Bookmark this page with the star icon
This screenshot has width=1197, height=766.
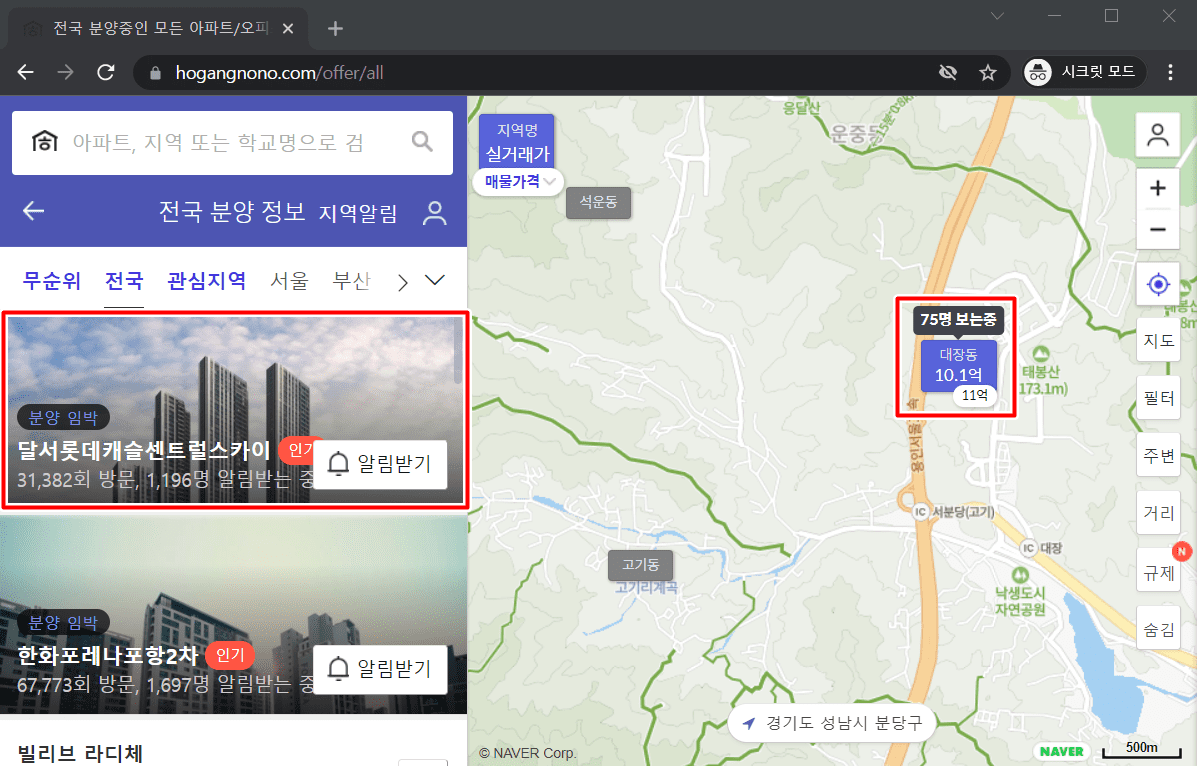tap(988, 72)
